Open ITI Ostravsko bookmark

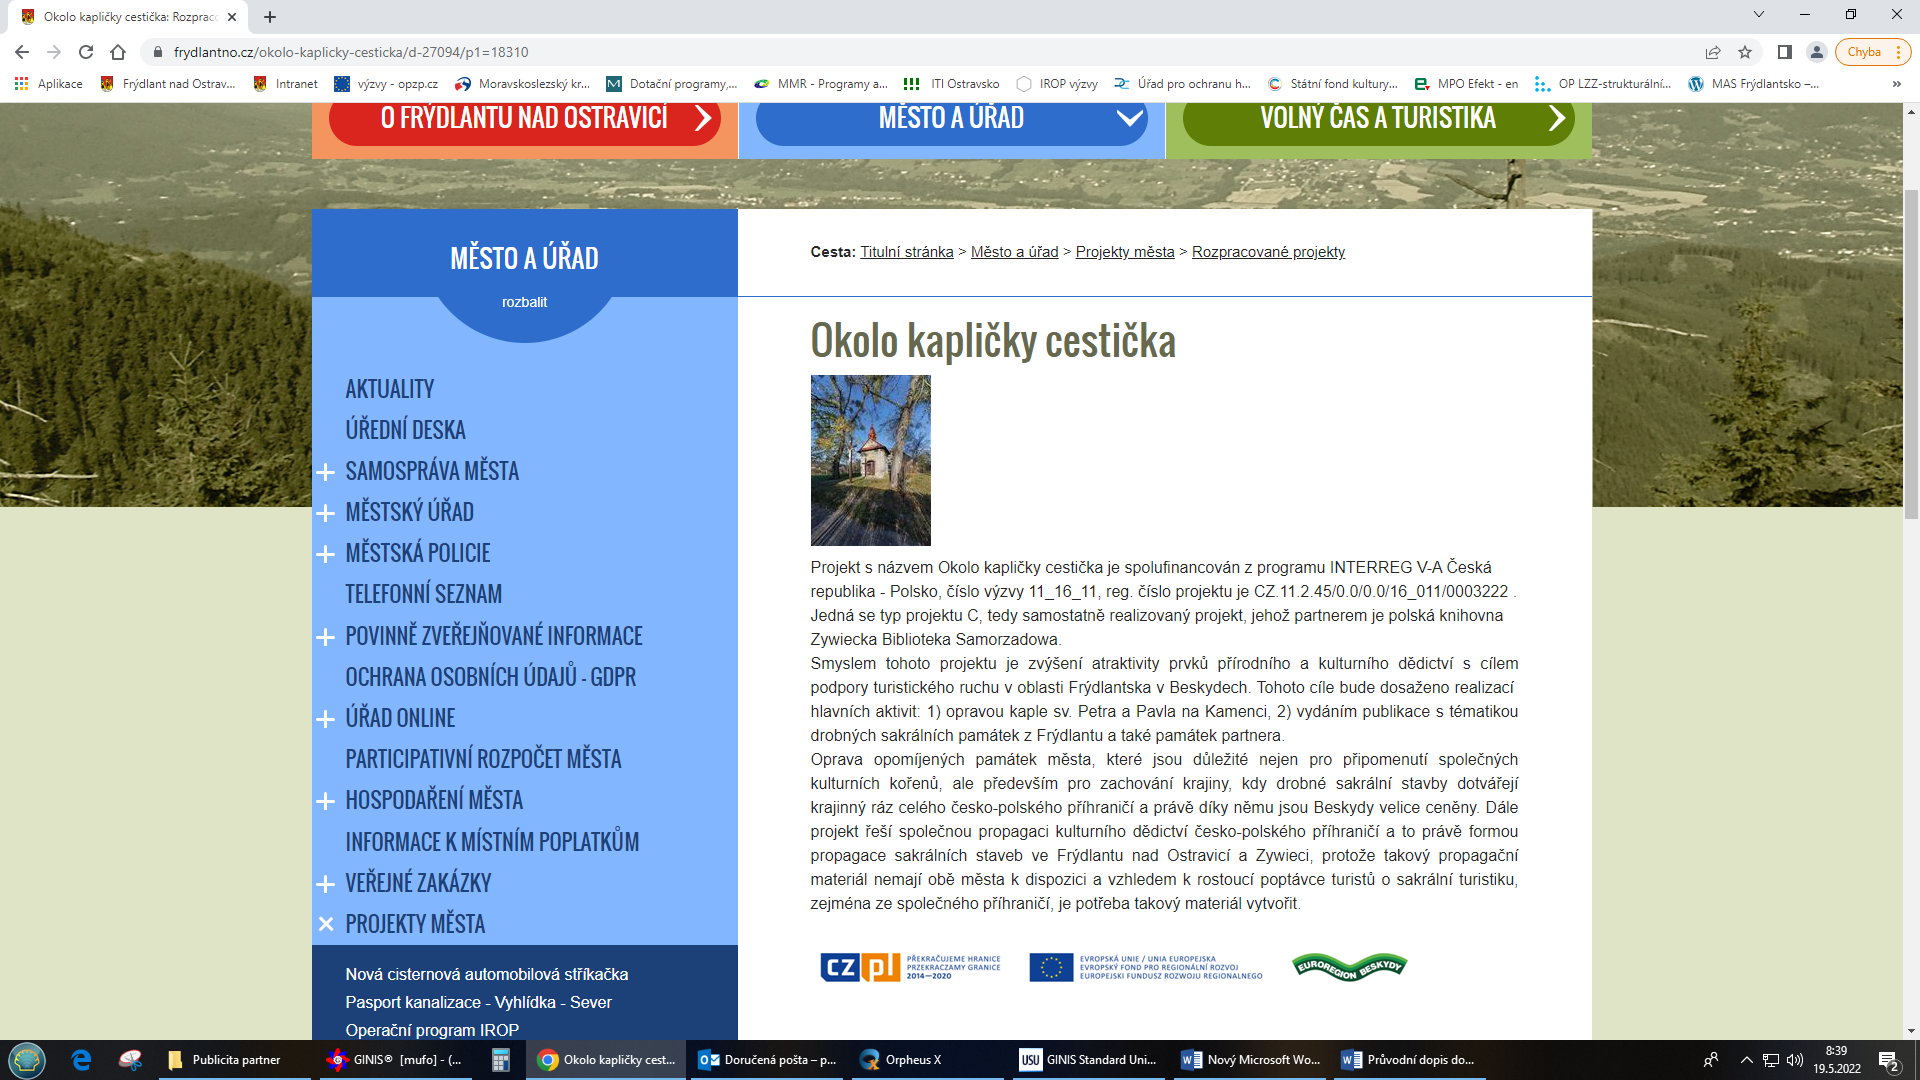(x=952, y=84)
